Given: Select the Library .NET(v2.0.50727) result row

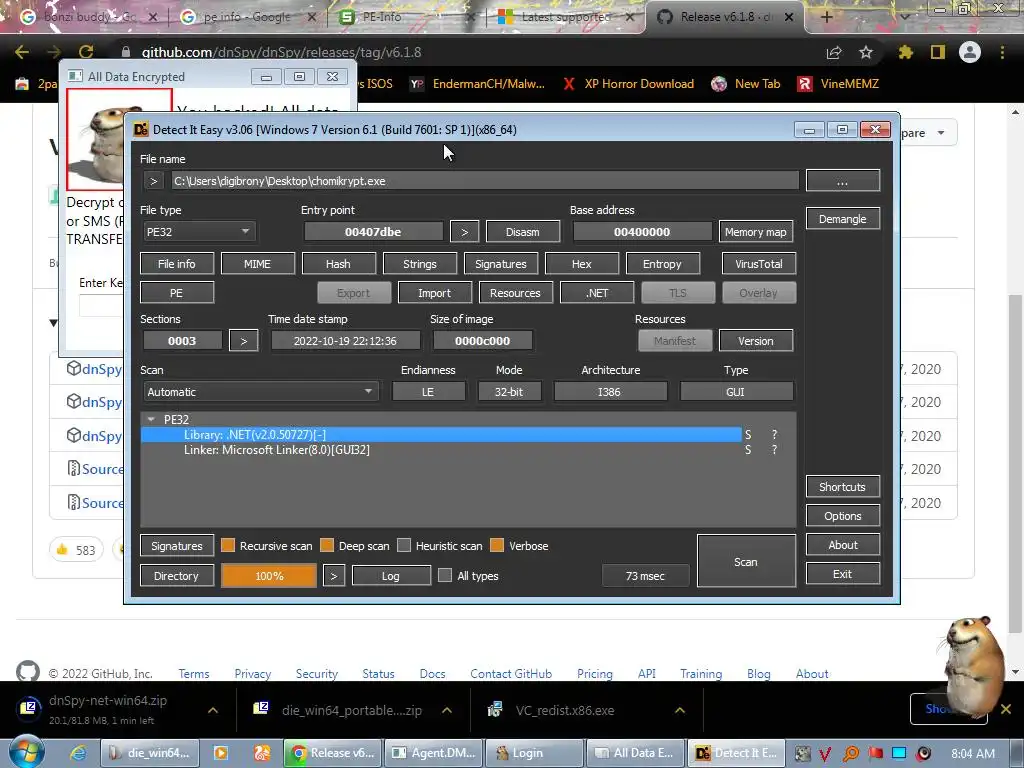Looking at the screenshot, I should [441, 434].
